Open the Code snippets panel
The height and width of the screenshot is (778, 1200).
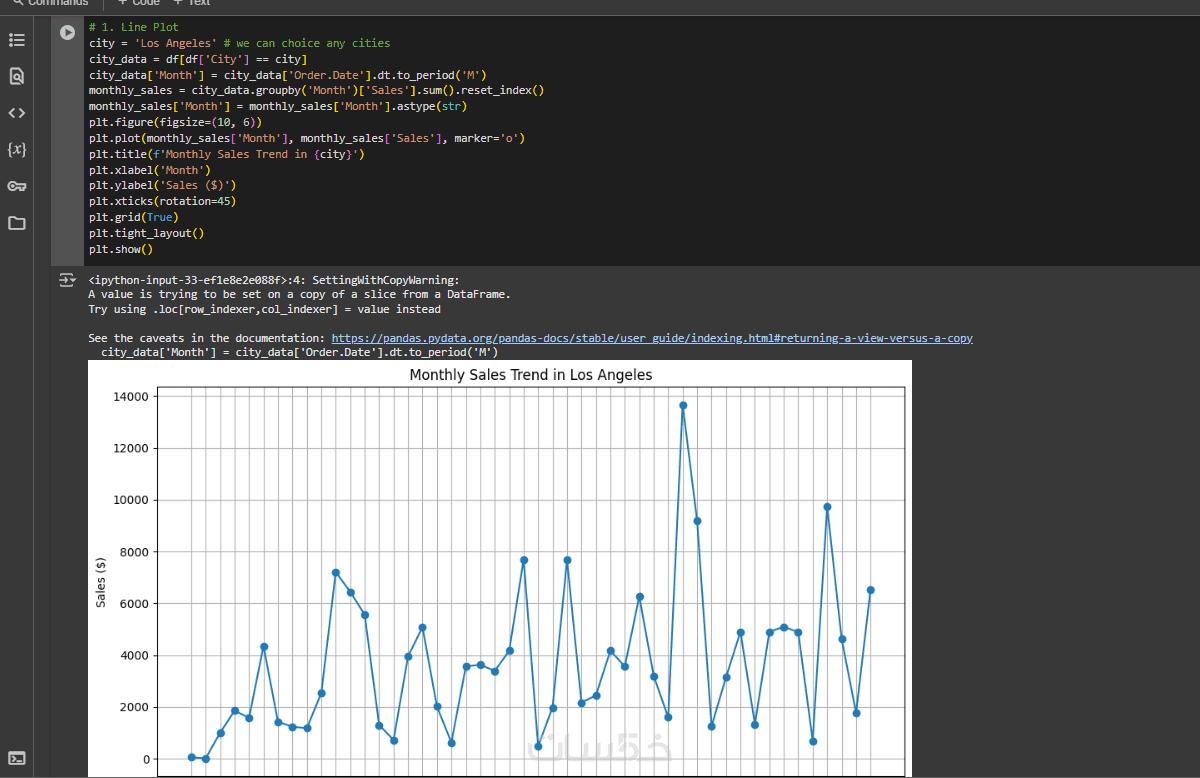click(17, 112)
